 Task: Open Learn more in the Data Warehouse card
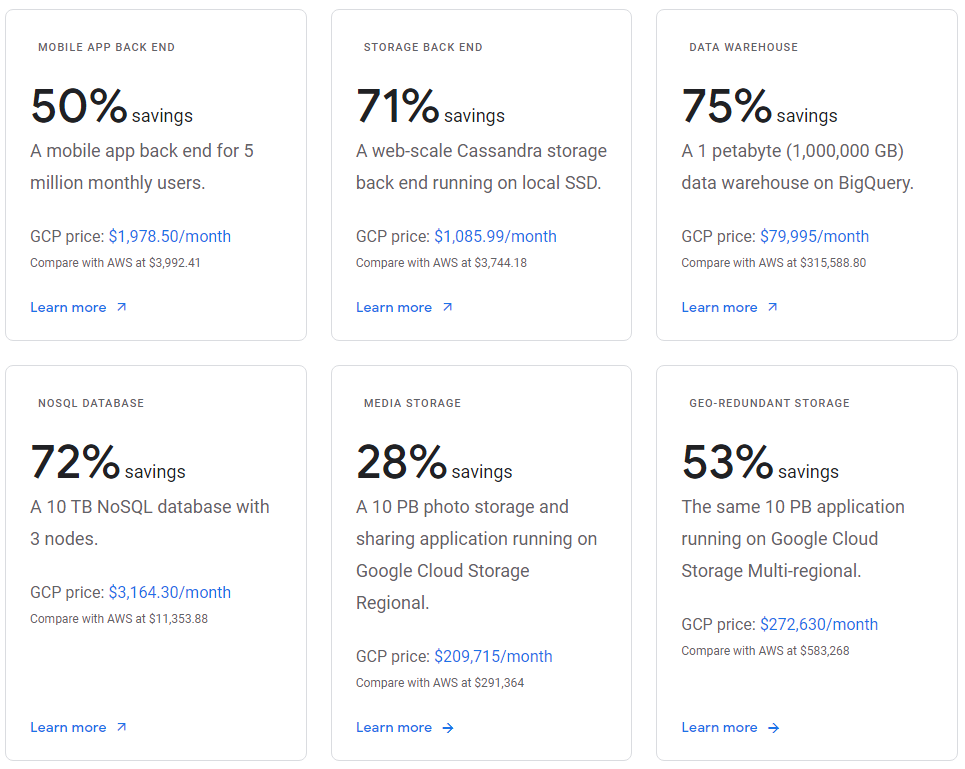pyautogui.click(x=719, y=307)
